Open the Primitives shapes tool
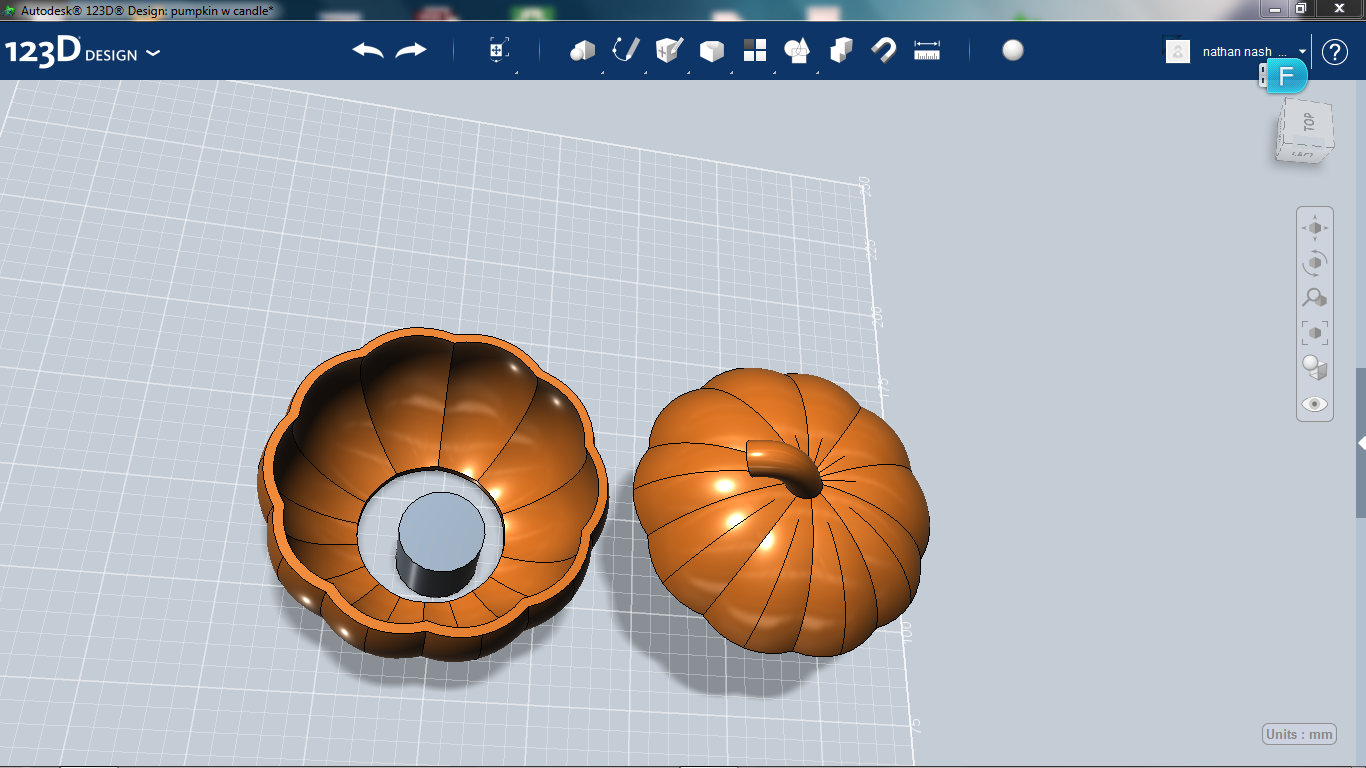Screen dimensions: 1366x768 [582, 51]
